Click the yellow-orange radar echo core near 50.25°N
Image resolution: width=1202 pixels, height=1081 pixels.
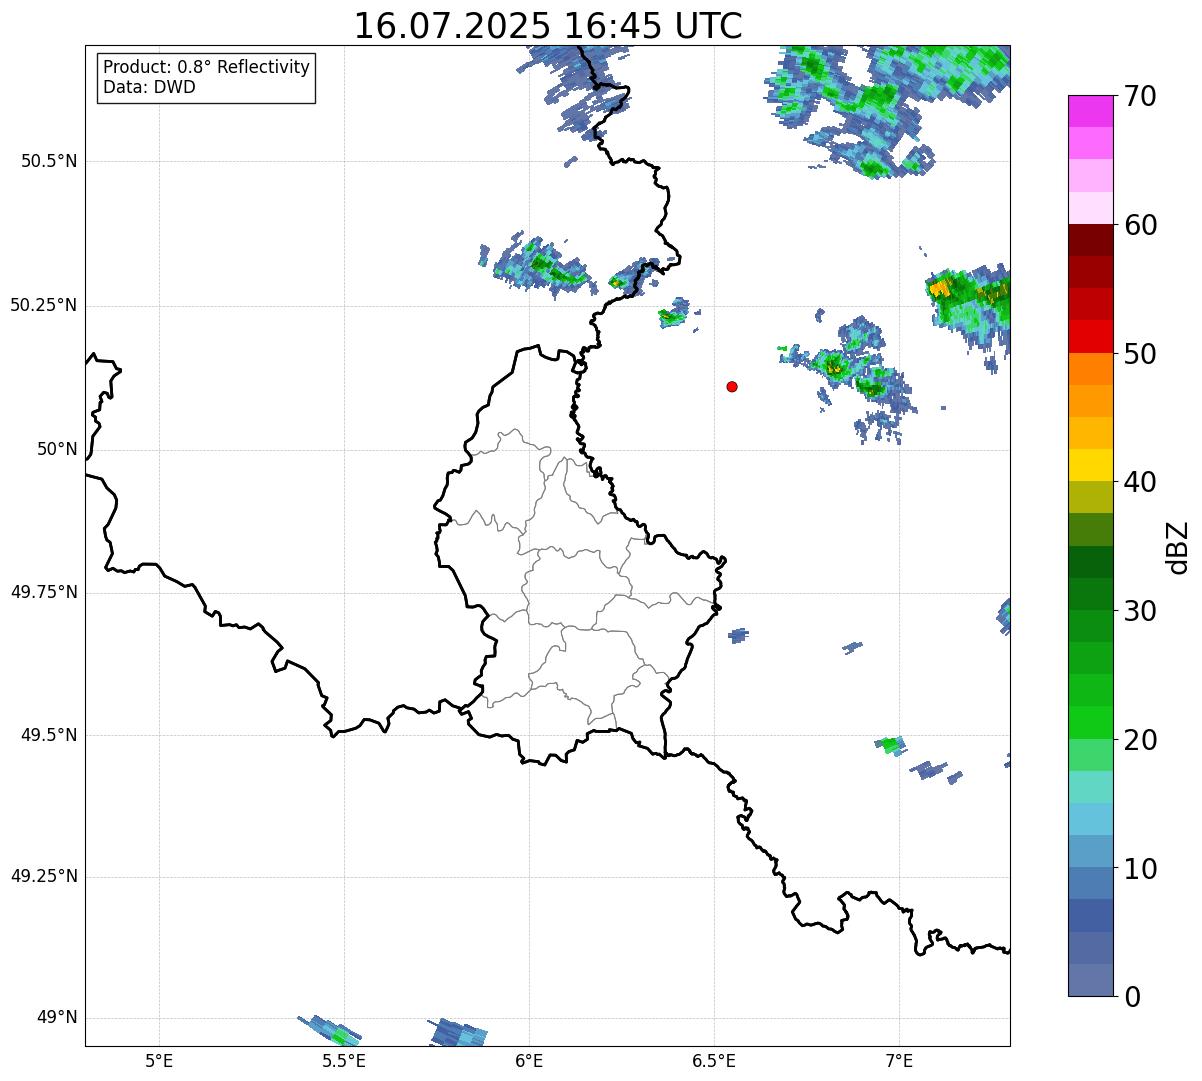coord(940,289)
